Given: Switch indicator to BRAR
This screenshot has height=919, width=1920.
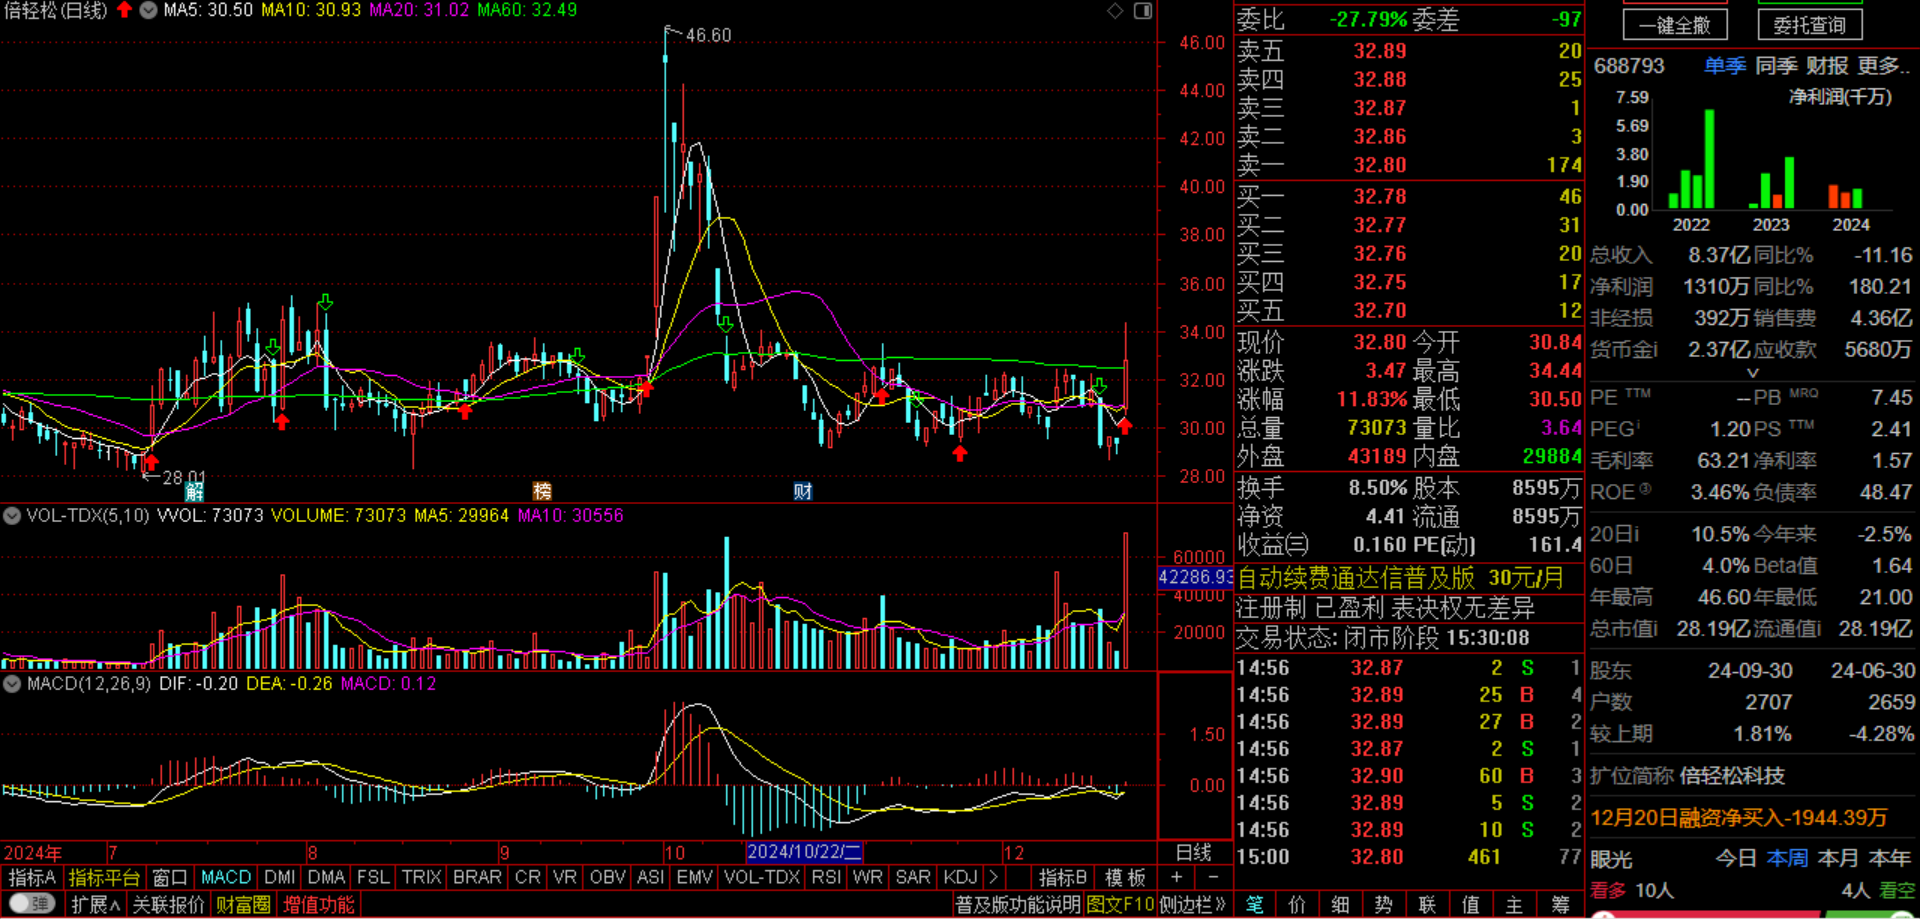Looking at the screenshot, I should click(x=477, y=877).
